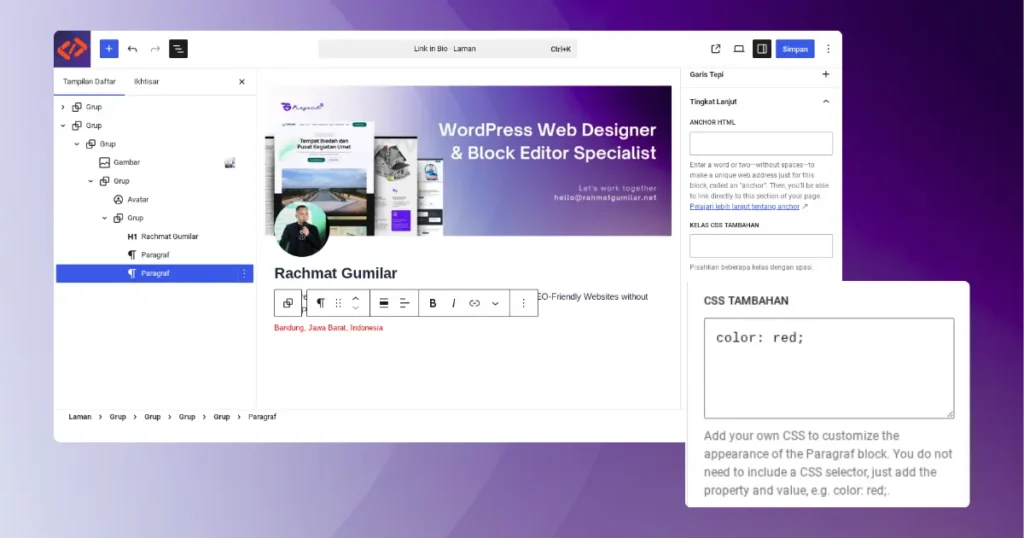
Task: Focus the Anchor HTML input field
Action: tap(761, 144)
